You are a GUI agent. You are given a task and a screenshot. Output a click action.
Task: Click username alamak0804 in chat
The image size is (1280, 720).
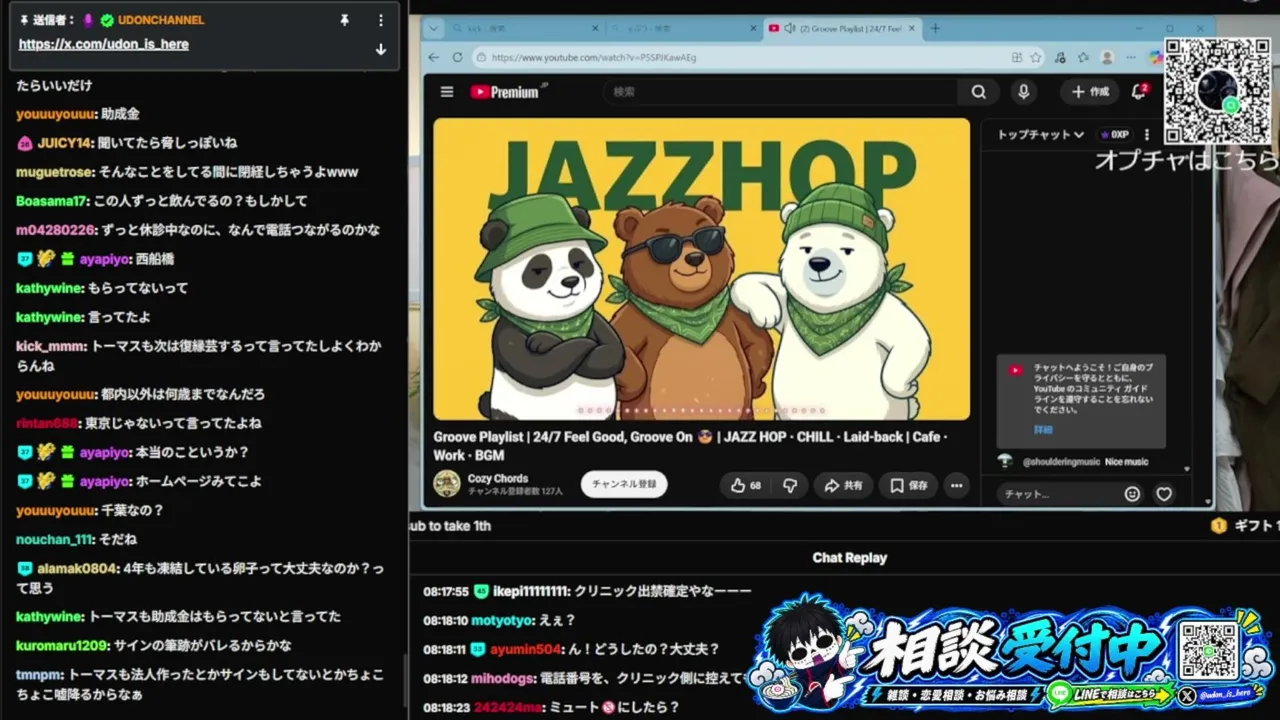click(x=77, y=568)
